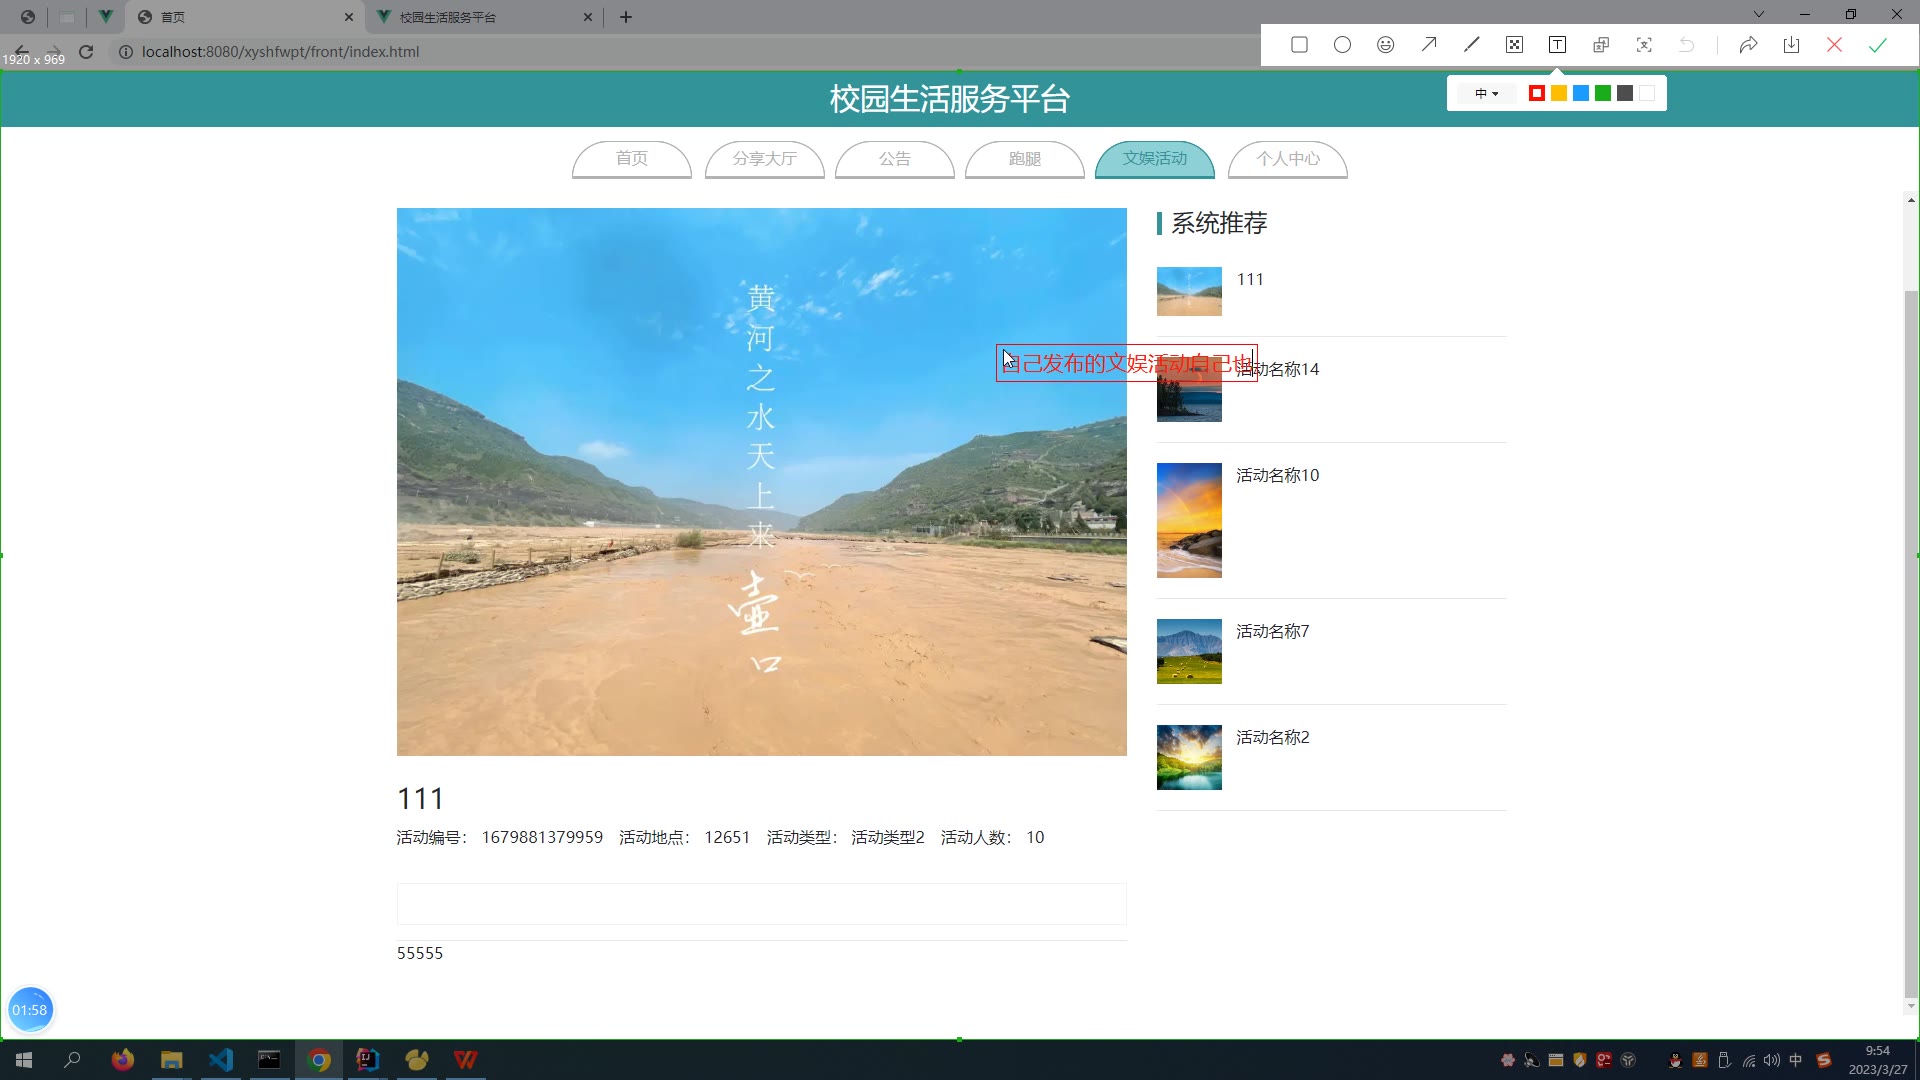Cancel screenshot with red X
Screen dimensions: 1920x1080
click(1834, 45)
